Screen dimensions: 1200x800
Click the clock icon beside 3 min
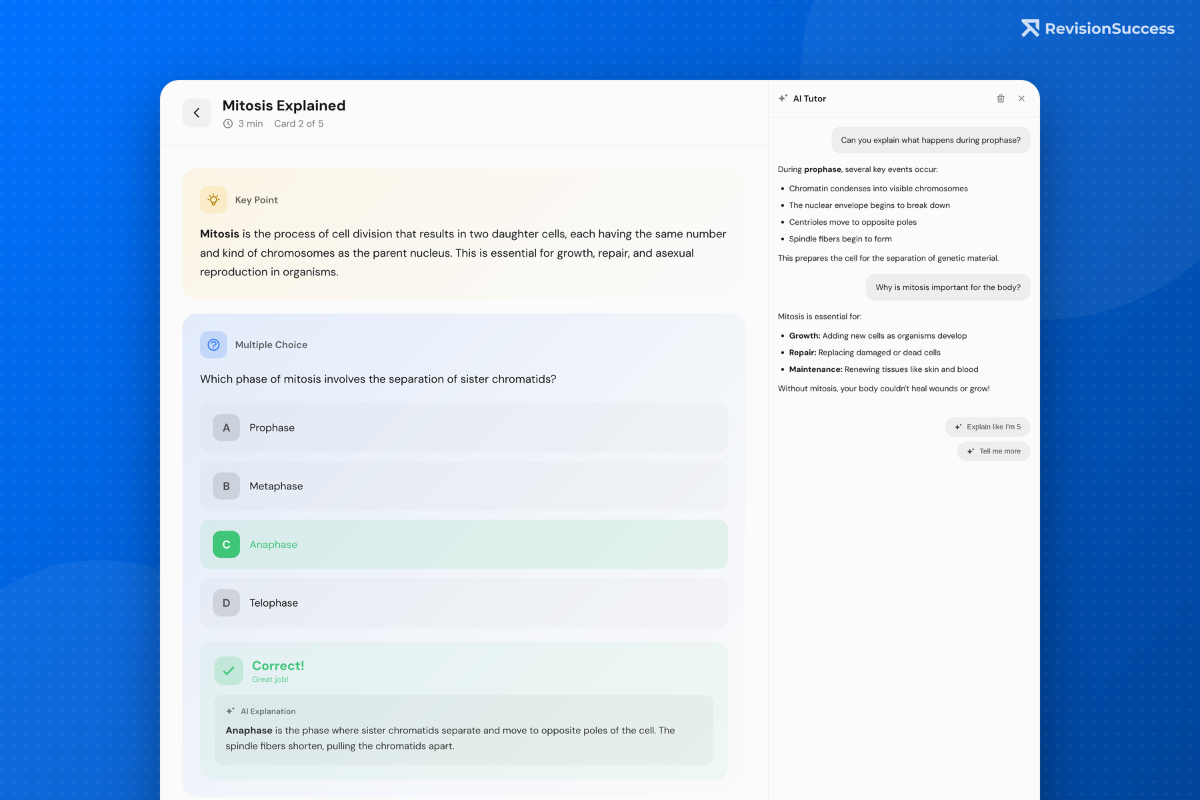coord(228,123)
